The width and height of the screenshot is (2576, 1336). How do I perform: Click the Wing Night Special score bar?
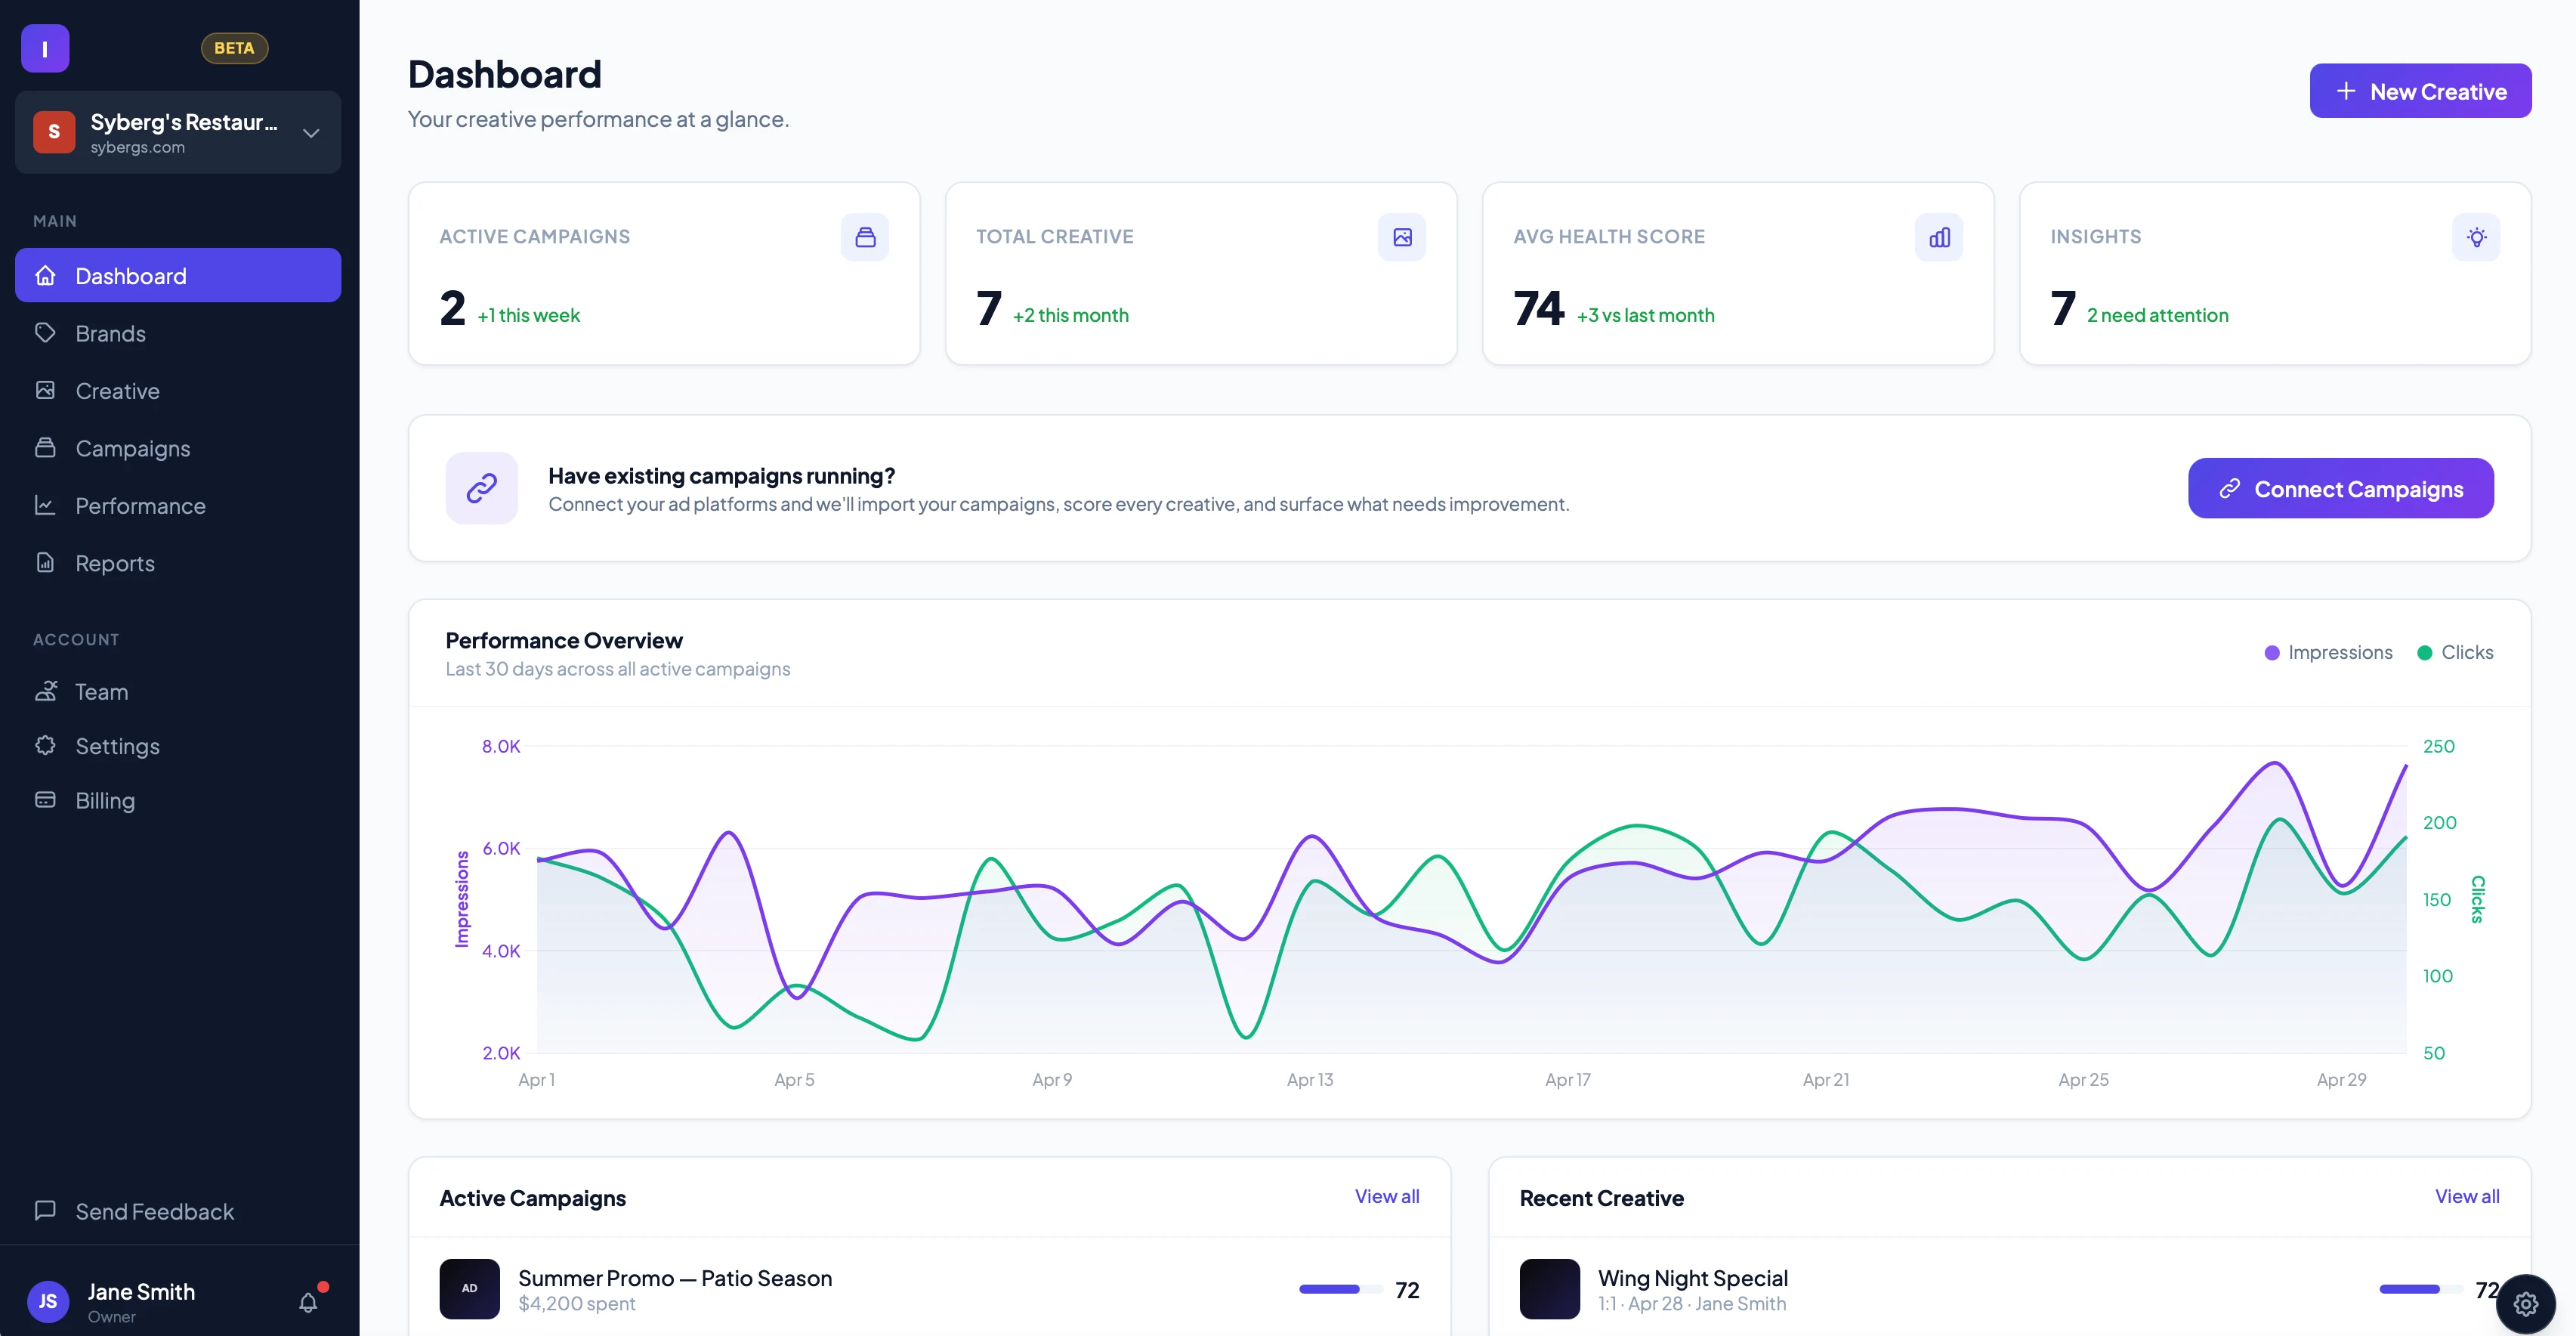pos(2420,1289)
